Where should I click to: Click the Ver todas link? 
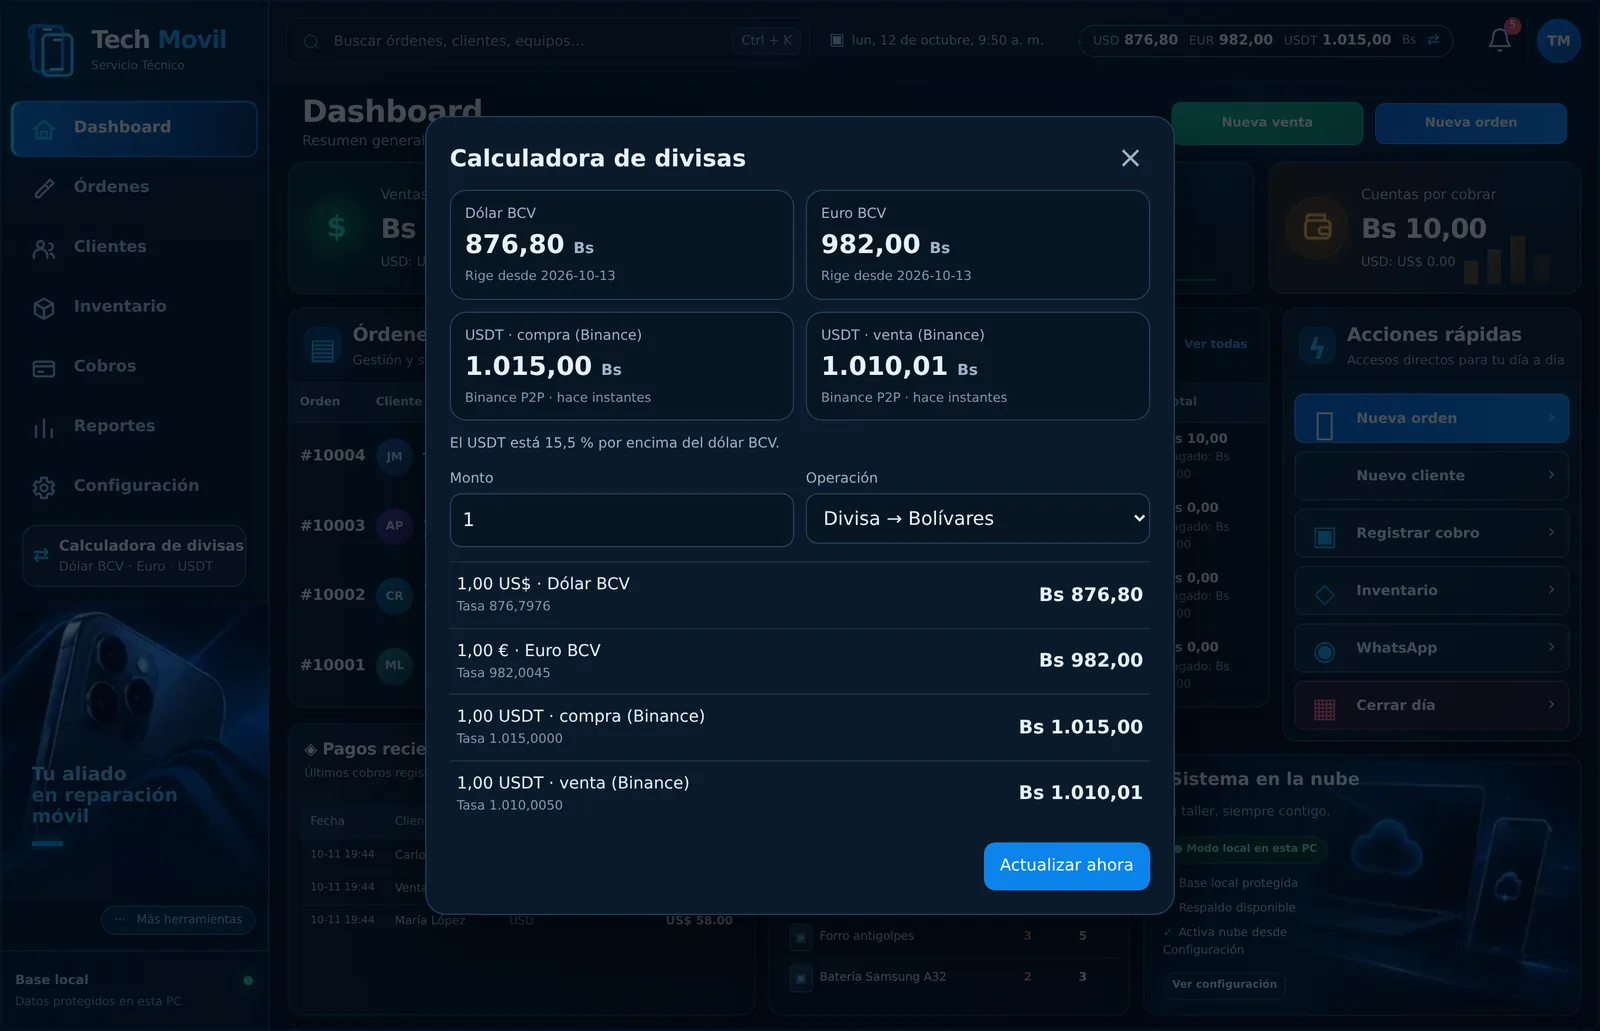[x=1215, y=344]
